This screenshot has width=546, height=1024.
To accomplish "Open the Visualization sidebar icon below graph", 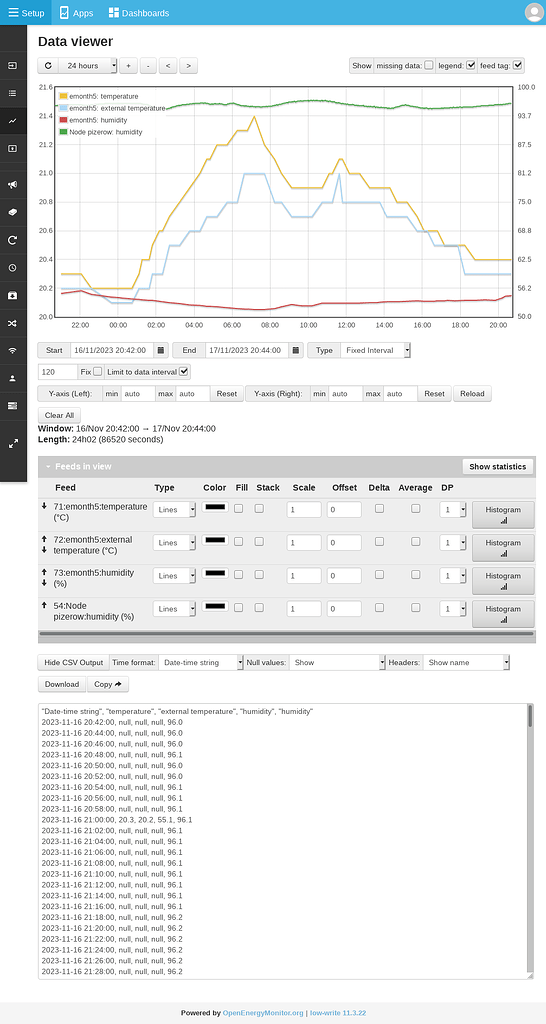I will (x=12, y=148).
